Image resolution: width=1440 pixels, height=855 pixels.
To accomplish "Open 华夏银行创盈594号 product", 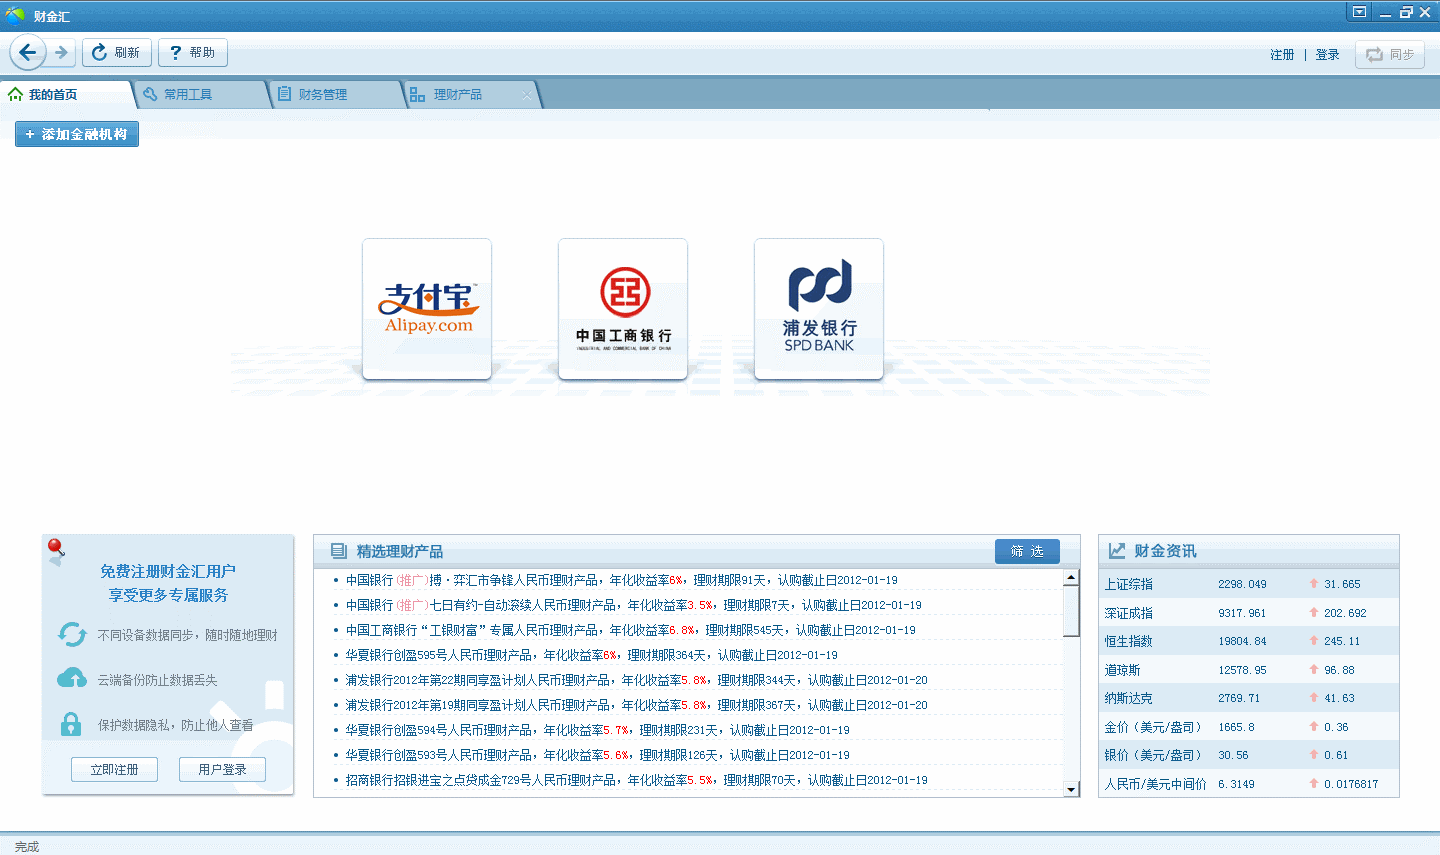I will click(597, 730).
